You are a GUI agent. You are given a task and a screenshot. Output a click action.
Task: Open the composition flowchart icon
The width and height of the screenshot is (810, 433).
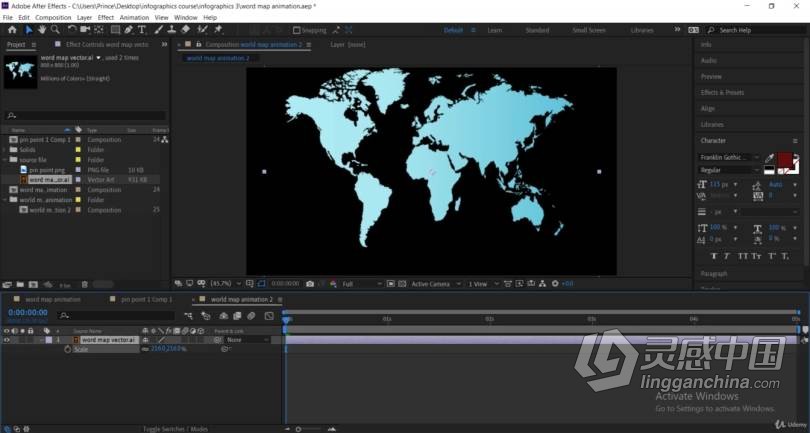coord(542,284)
